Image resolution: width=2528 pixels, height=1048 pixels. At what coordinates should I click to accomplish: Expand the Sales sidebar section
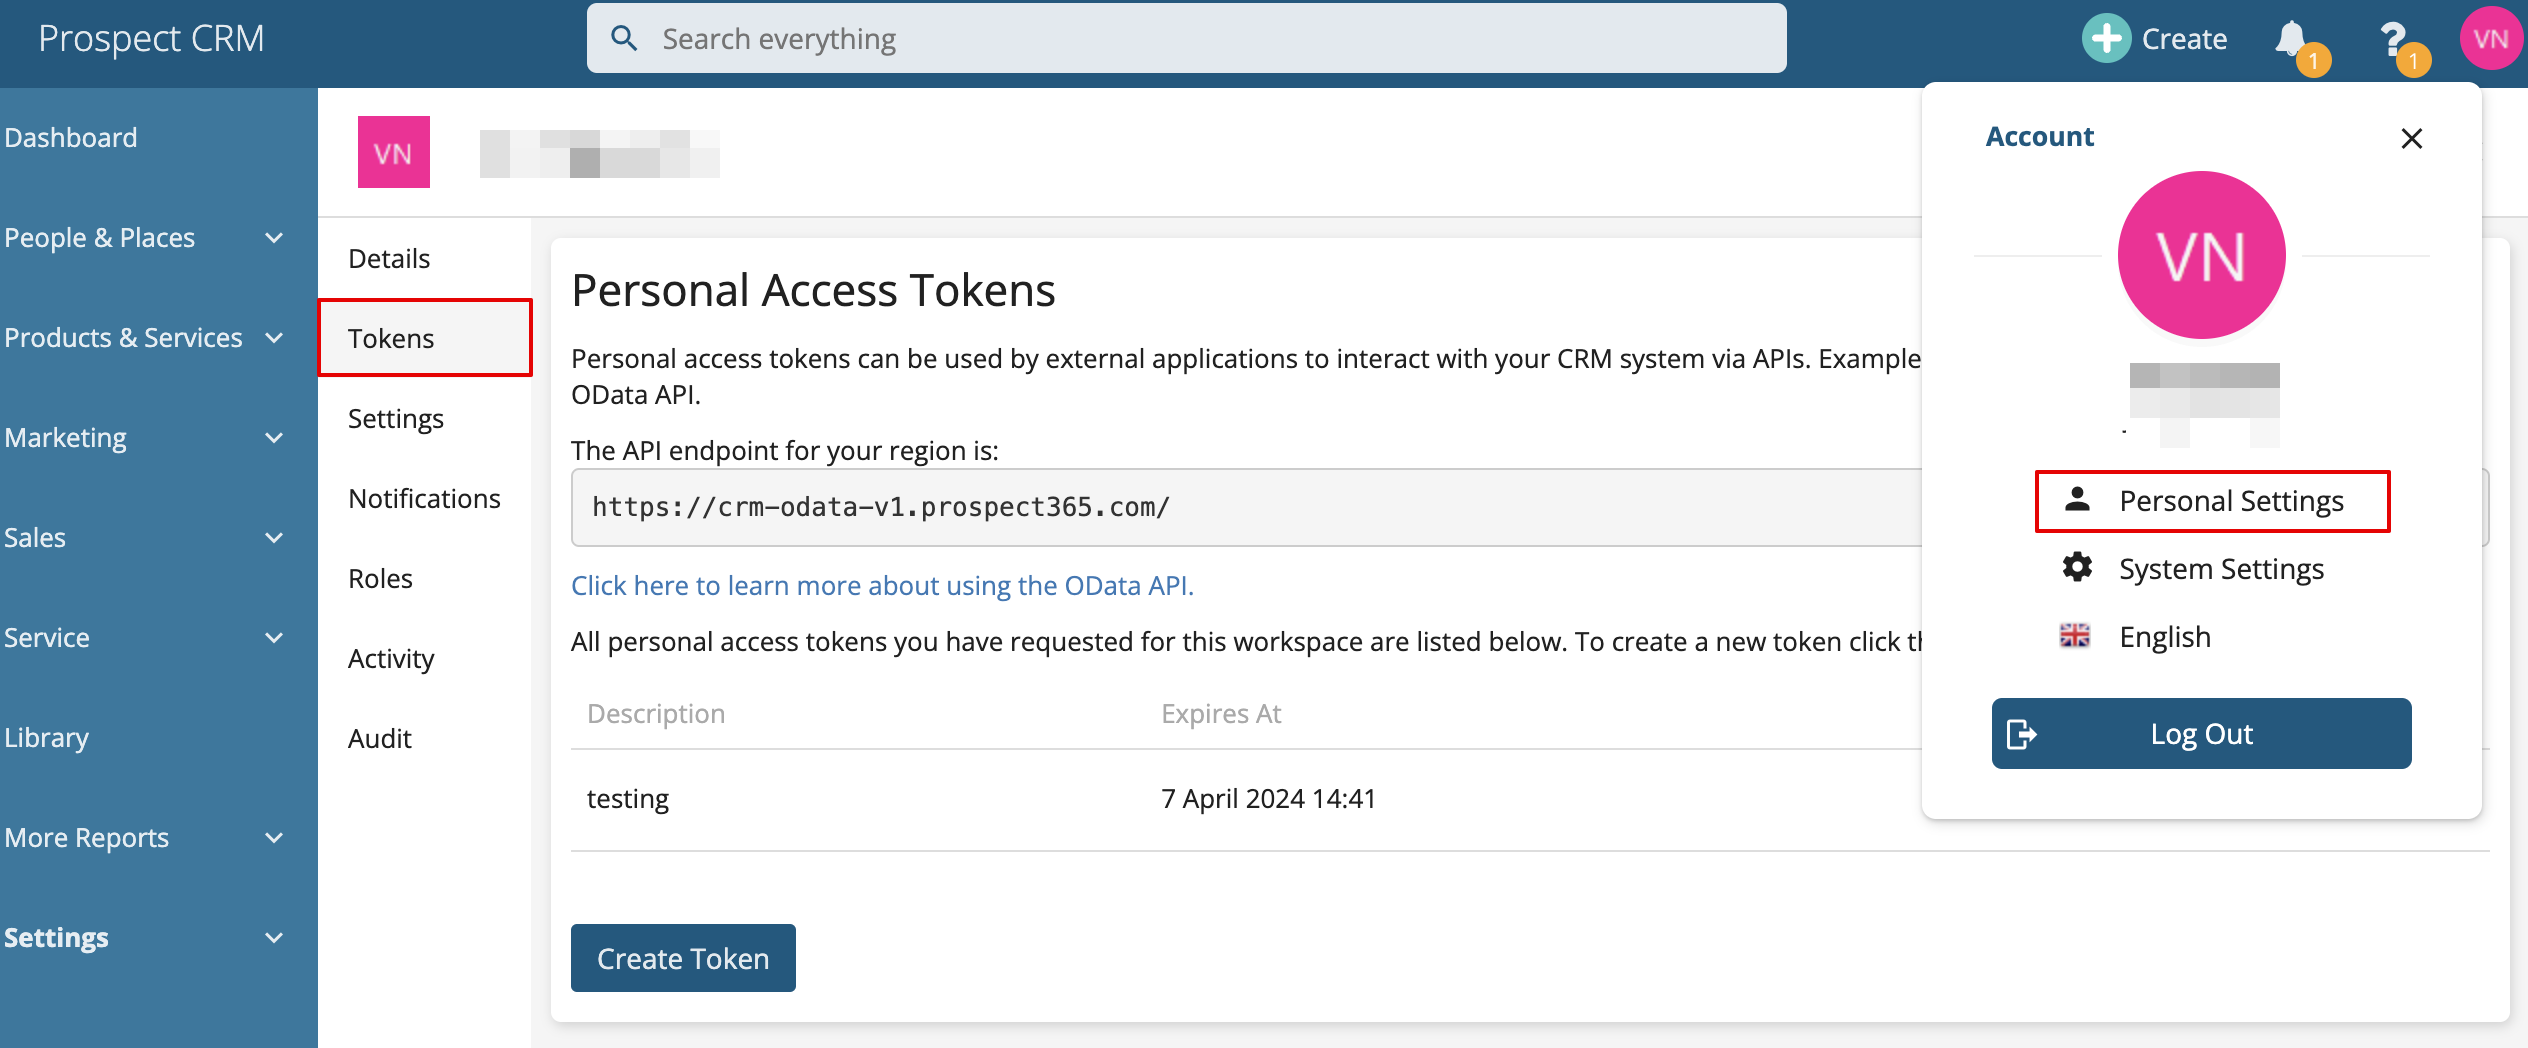pos(274,538)
